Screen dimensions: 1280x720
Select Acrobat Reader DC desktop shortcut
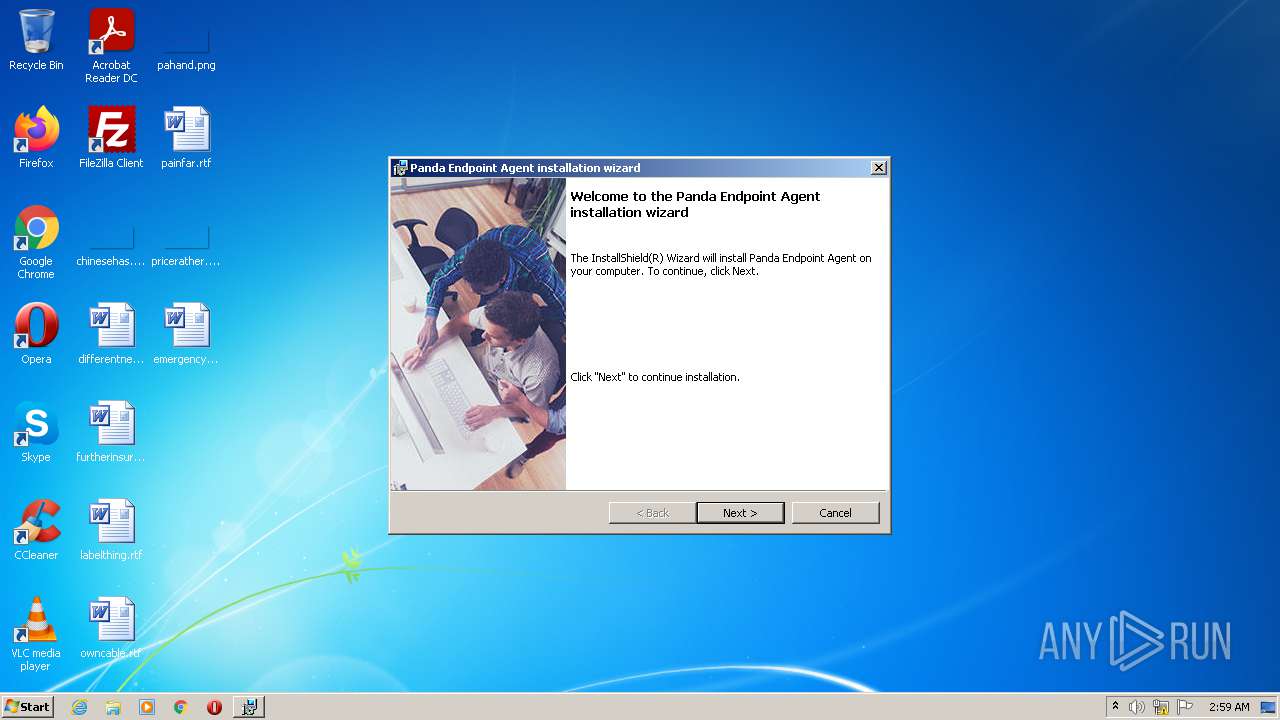pyautogui.click(x=111, y=46)
